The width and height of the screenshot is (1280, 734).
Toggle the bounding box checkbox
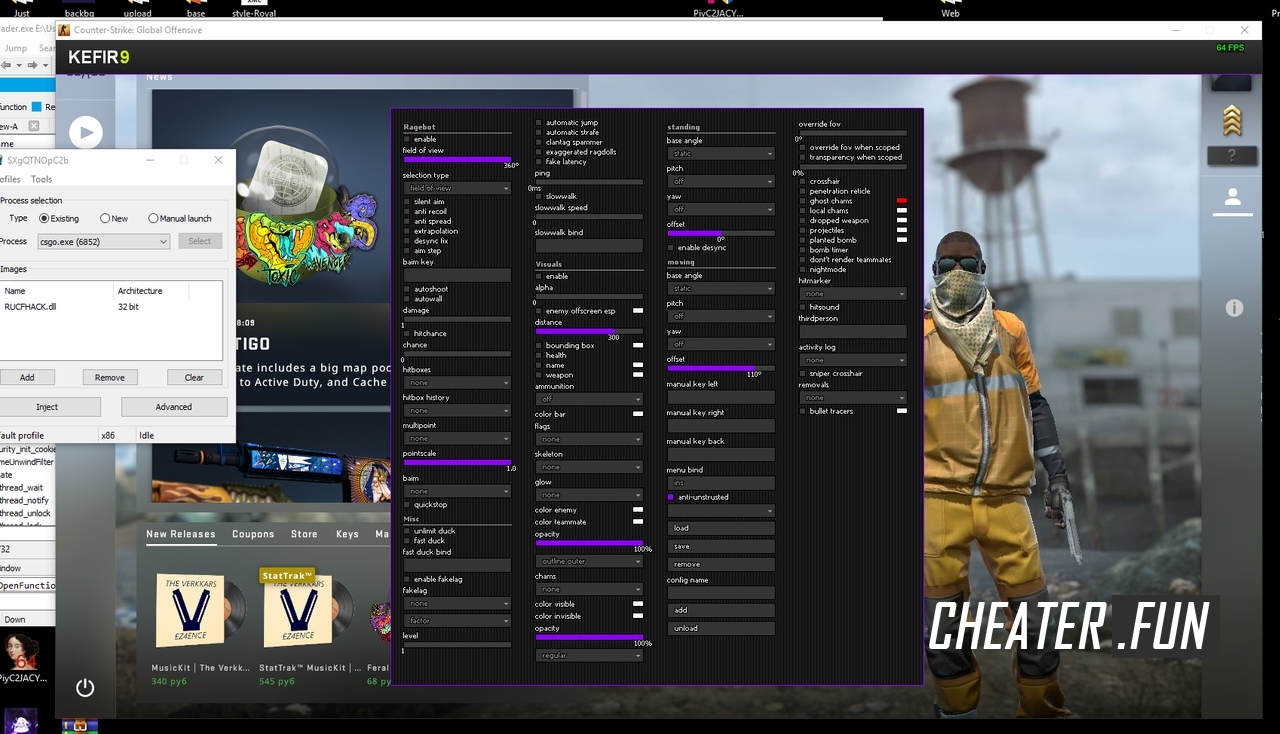[x=539, y=346]
